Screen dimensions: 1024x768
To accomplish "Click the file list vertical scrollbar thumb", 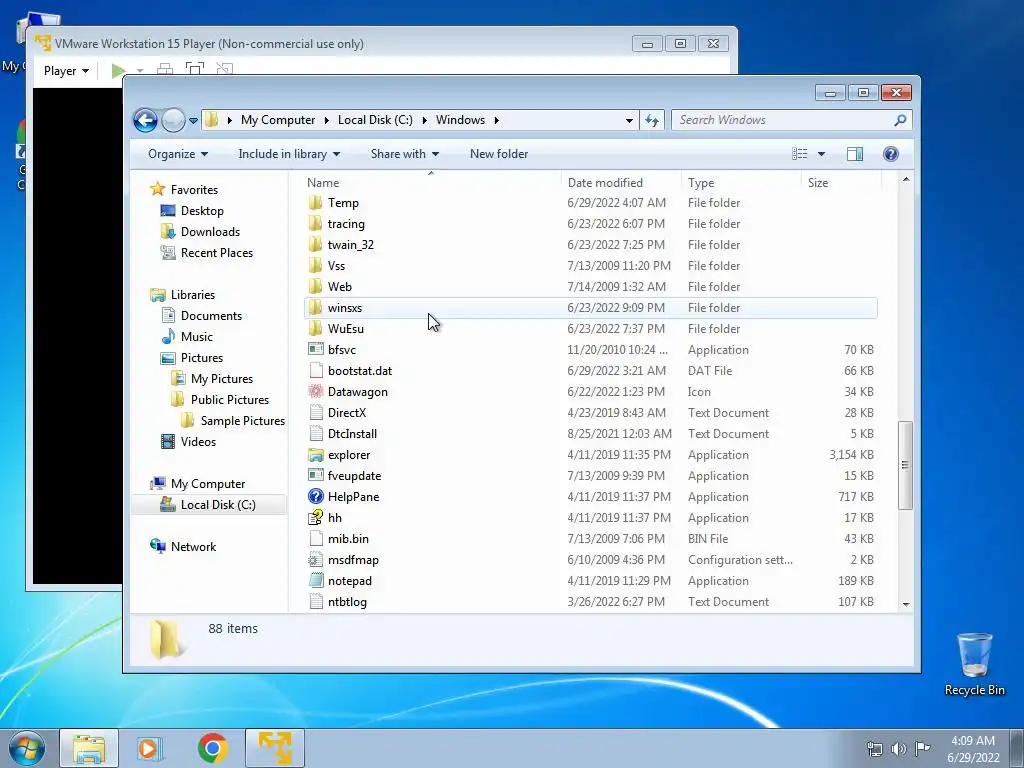I will click(x=905, y=465).
